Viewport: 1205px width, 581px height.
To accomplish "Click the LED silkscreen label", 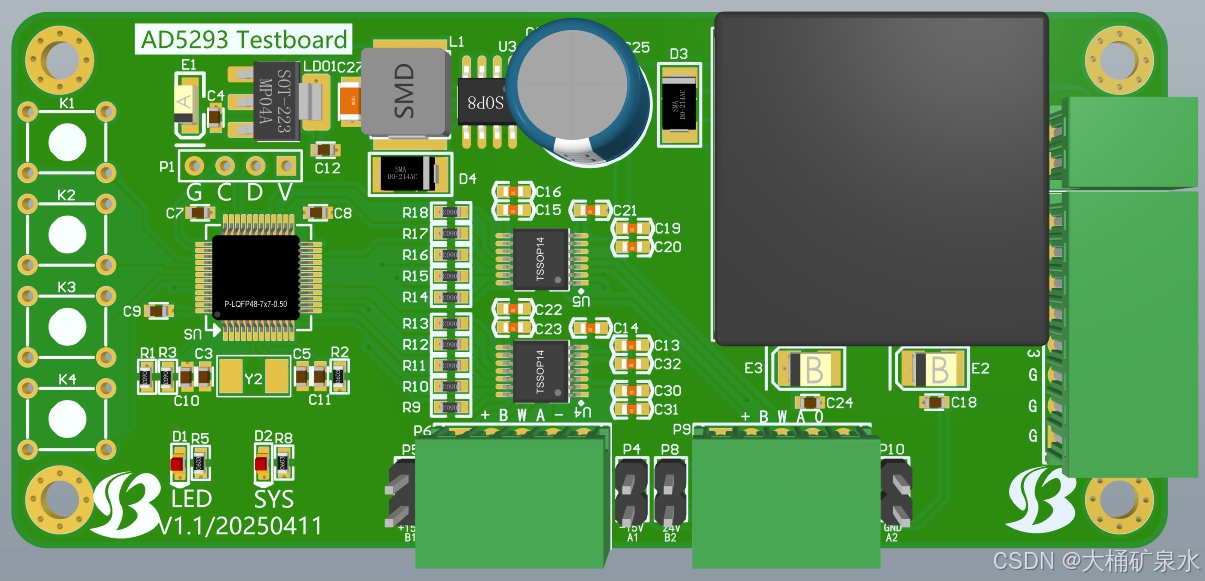I will tap(192, 499).
